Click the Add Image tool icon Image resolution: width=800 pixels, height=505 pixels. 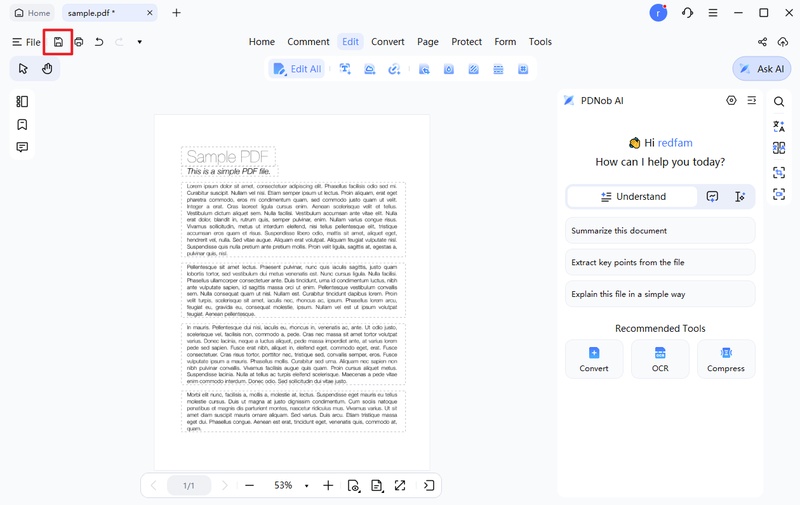click(369, 69)
